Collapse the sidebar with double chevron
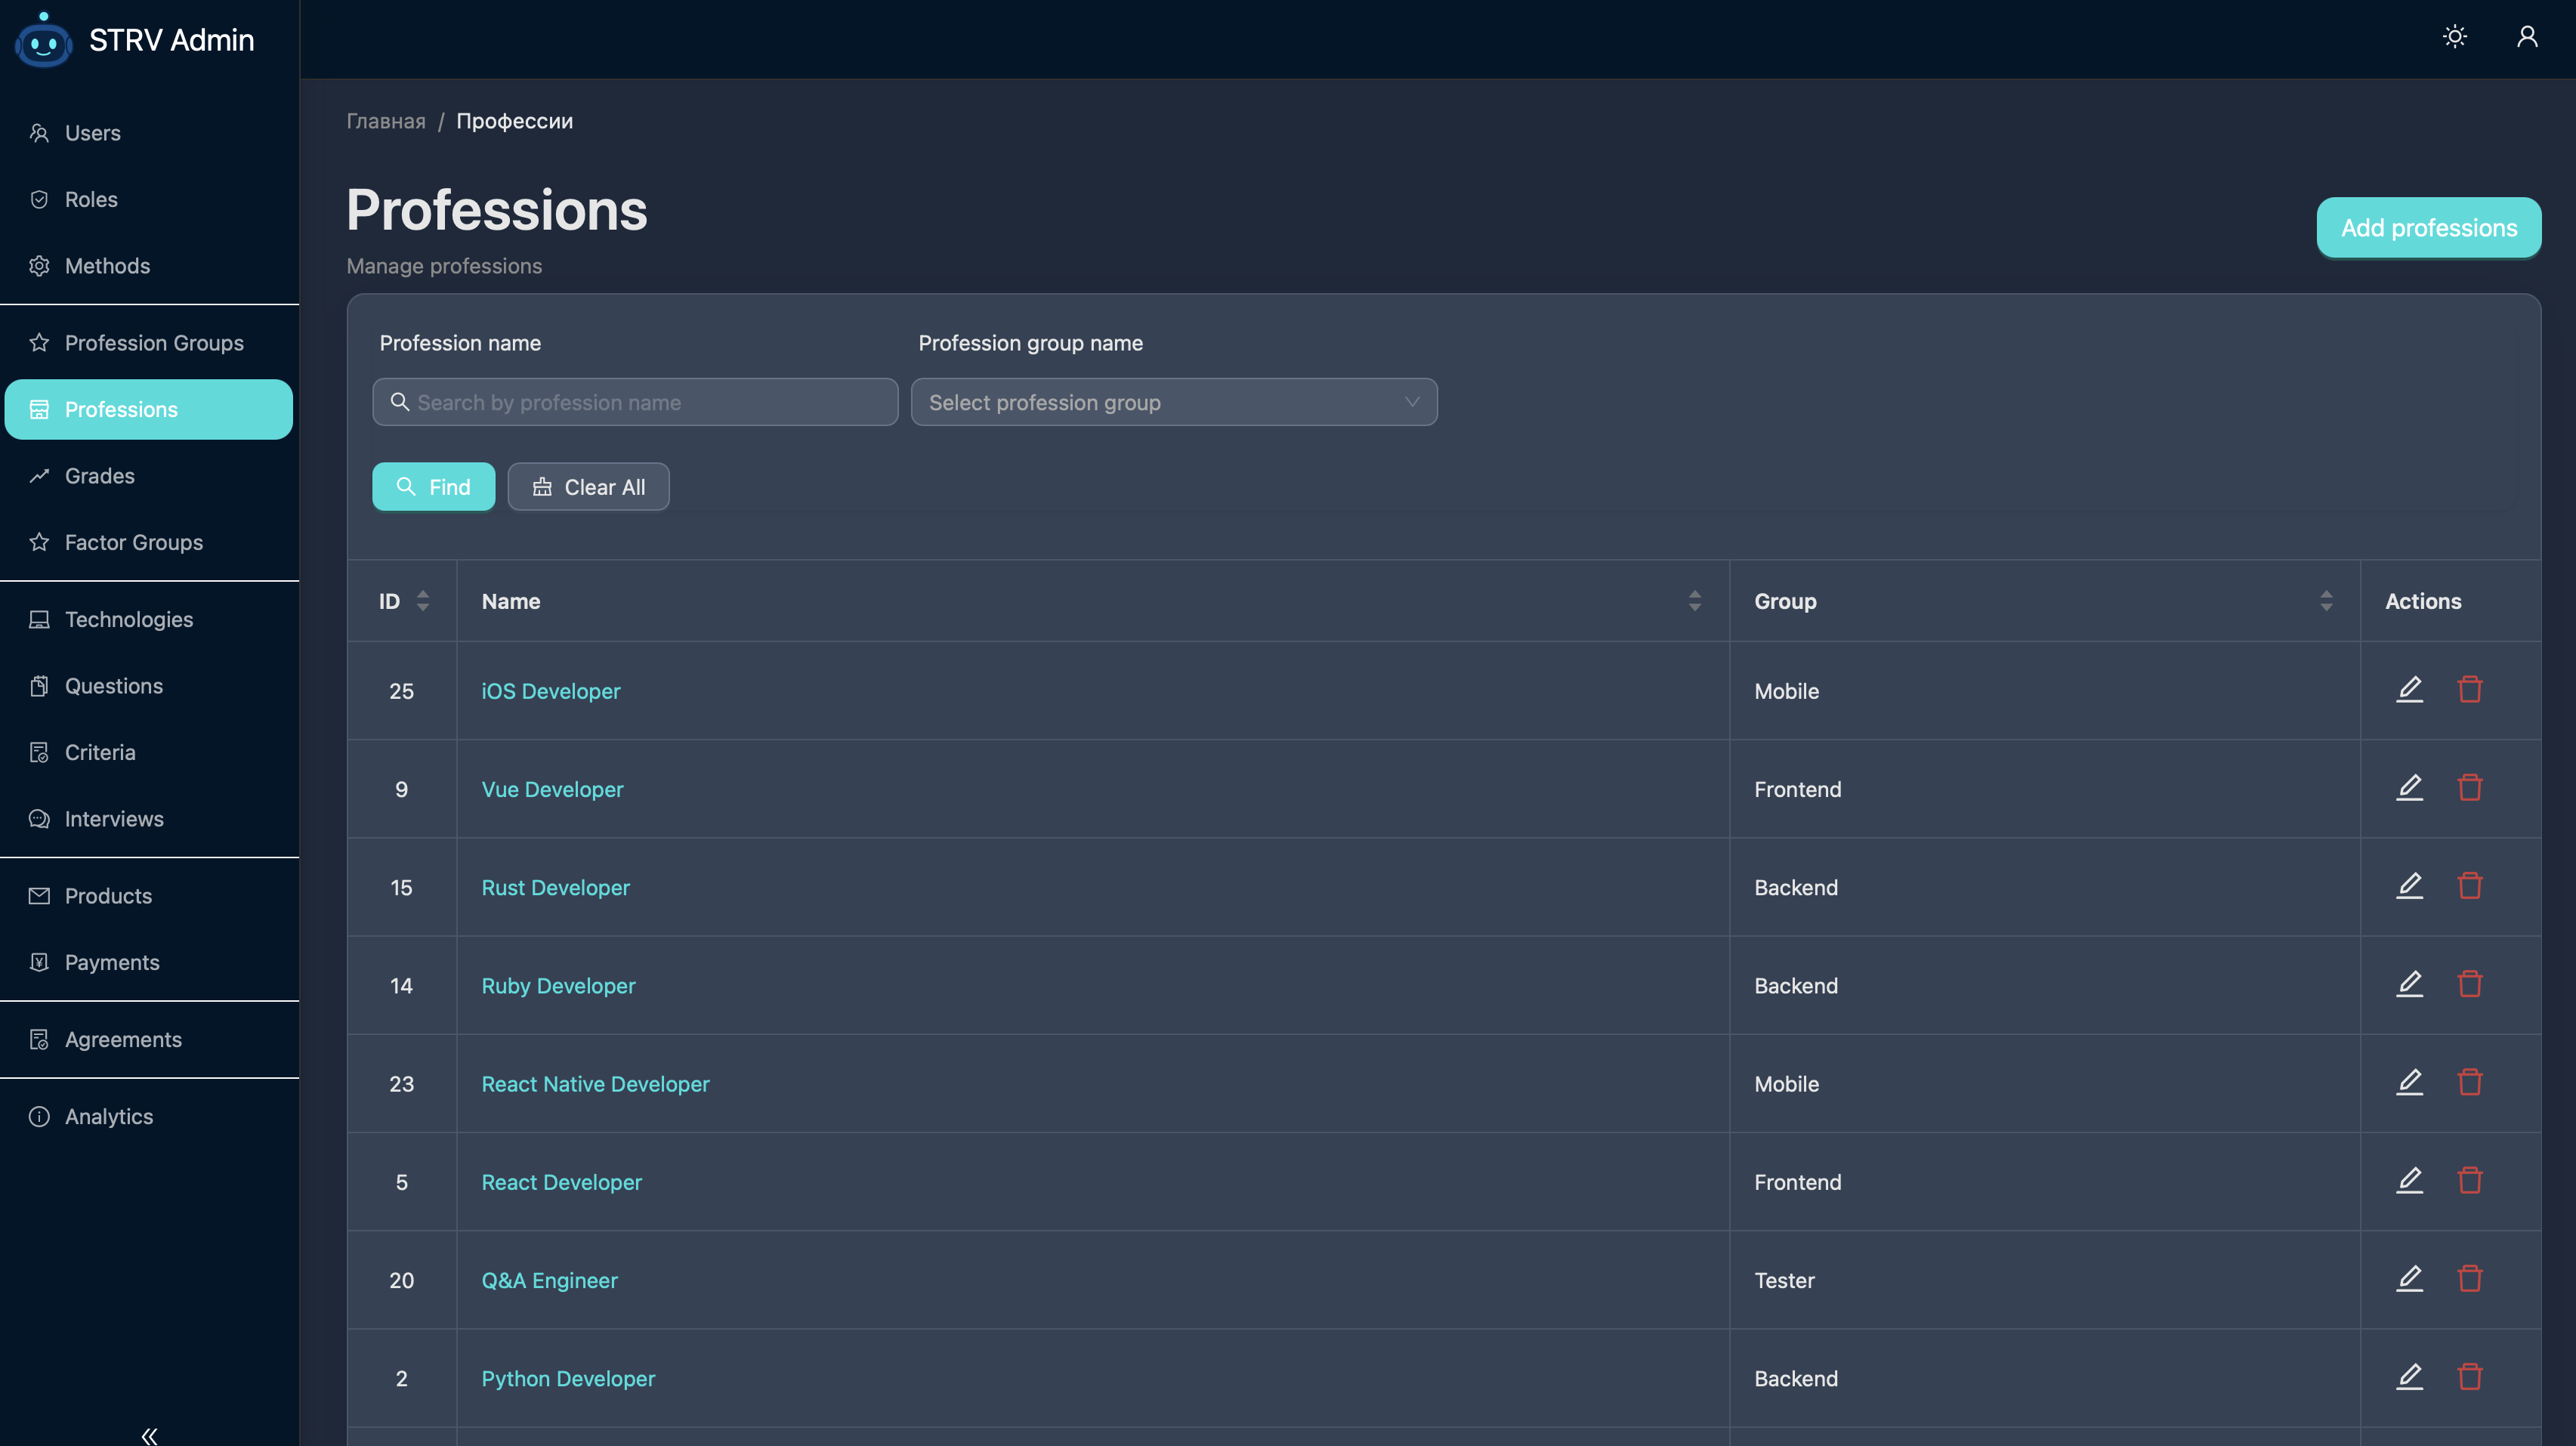 149,1435
